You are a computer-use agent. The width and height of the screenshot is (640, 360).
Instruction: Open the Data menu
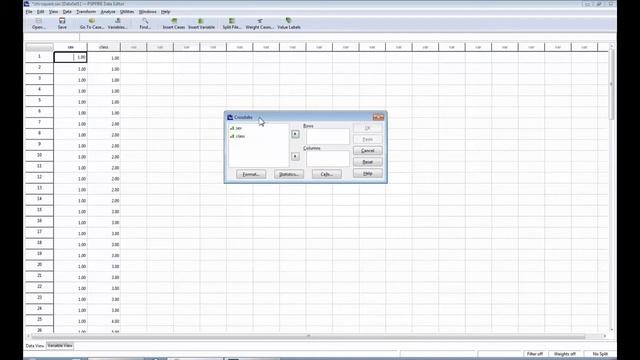67,12
